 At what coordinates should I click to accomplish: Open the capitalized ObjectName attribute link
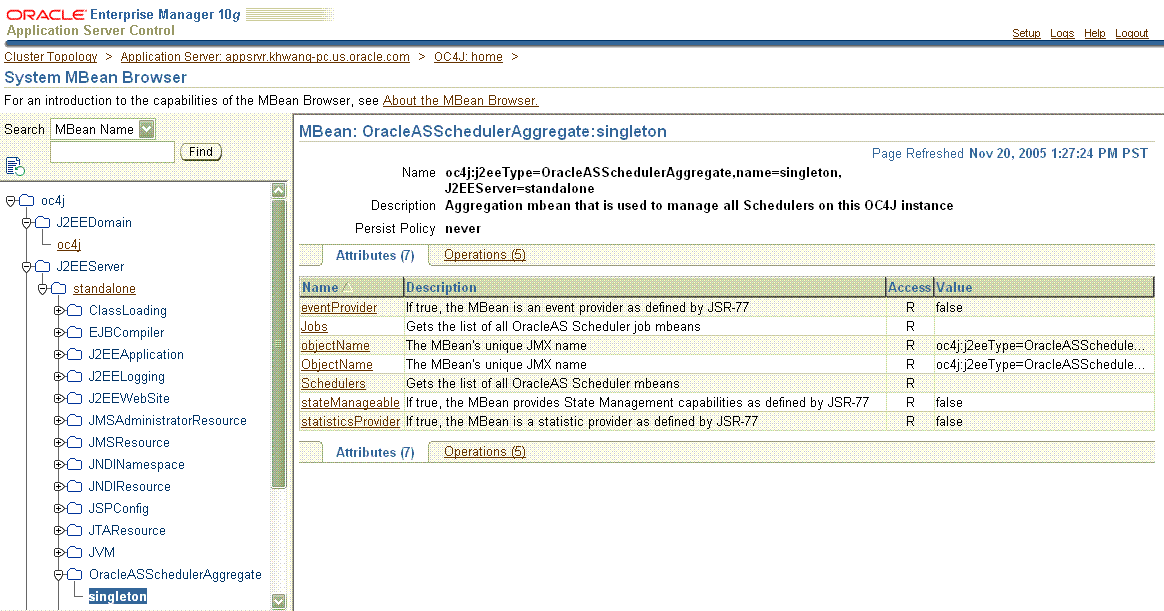[x=336, y=365]
